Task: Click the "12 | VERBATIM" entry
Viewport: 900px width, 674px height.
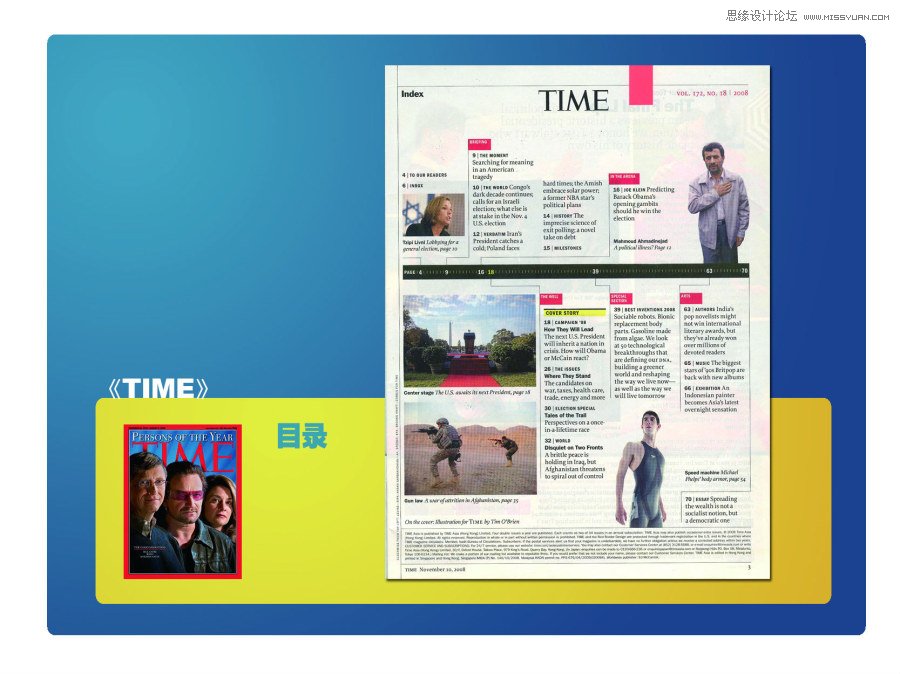Action: click(489, 234)
